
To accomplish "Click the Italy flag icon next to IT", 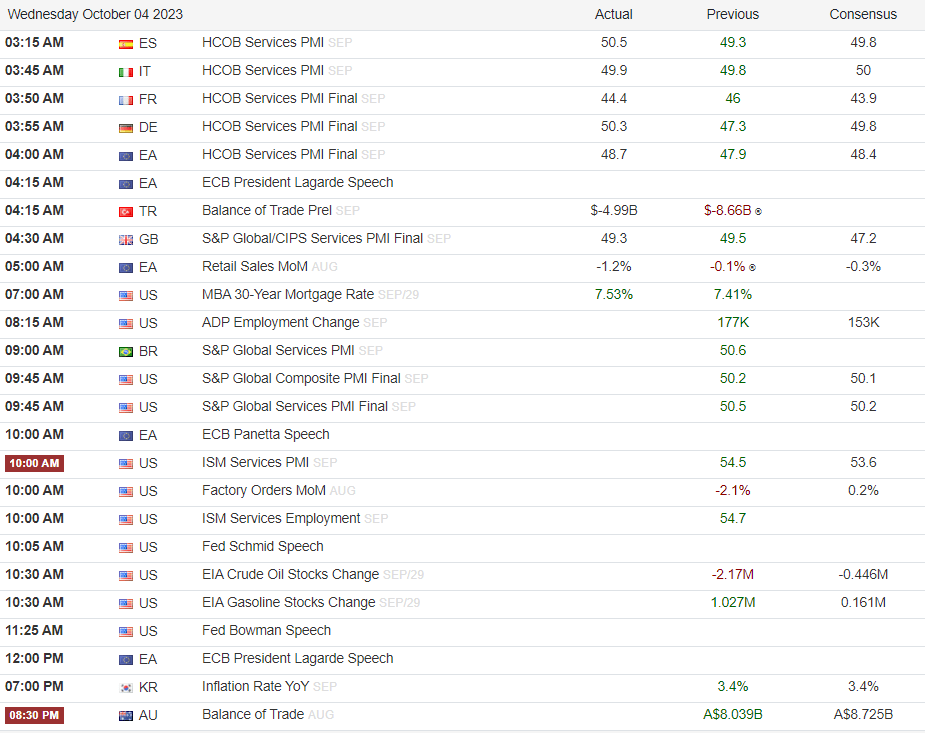I will point(126,72).
